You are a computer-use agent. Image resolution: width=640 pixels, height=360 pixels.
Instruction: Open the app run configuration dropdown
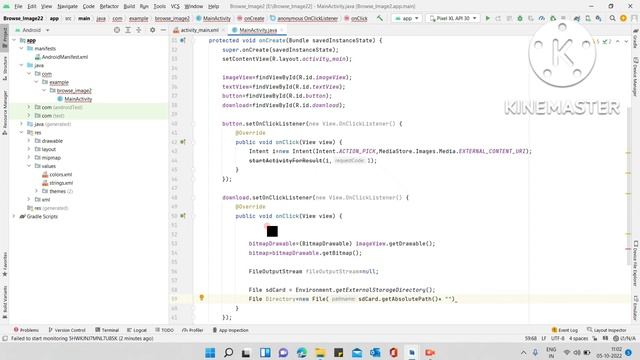[x=407, y=18]
